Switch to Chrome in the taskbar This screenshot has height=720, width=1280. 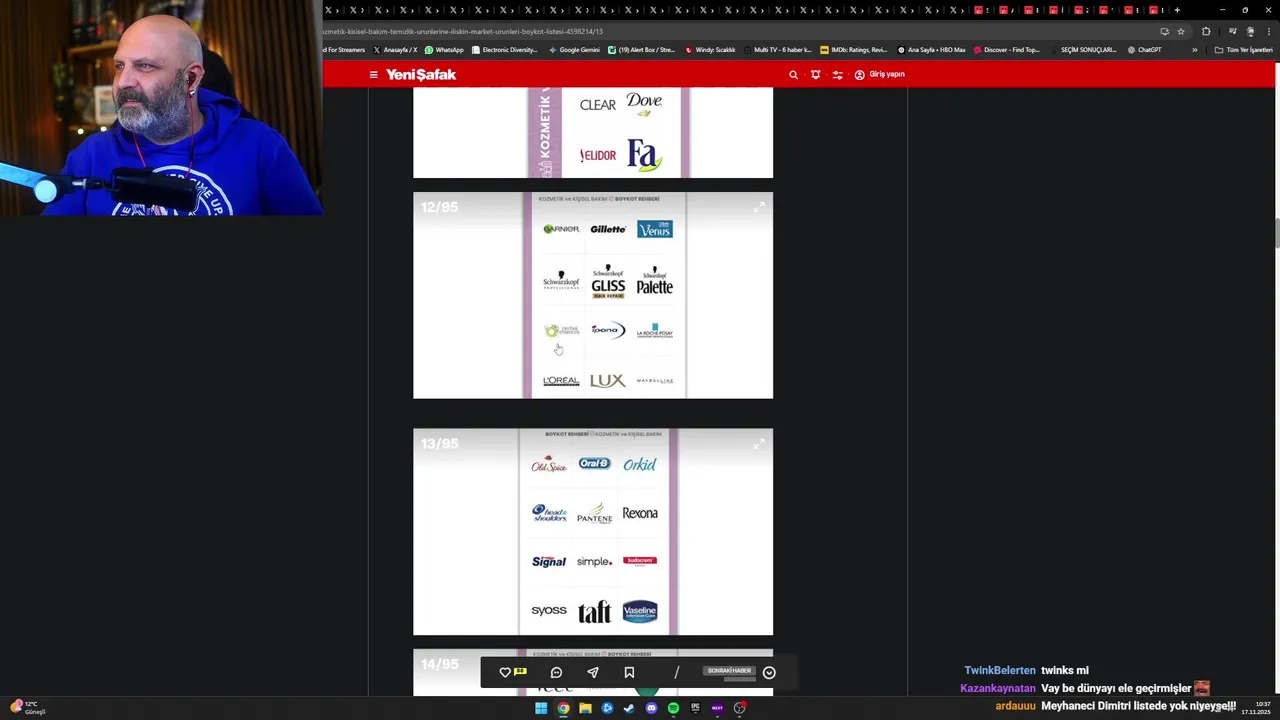pos(563,708)
